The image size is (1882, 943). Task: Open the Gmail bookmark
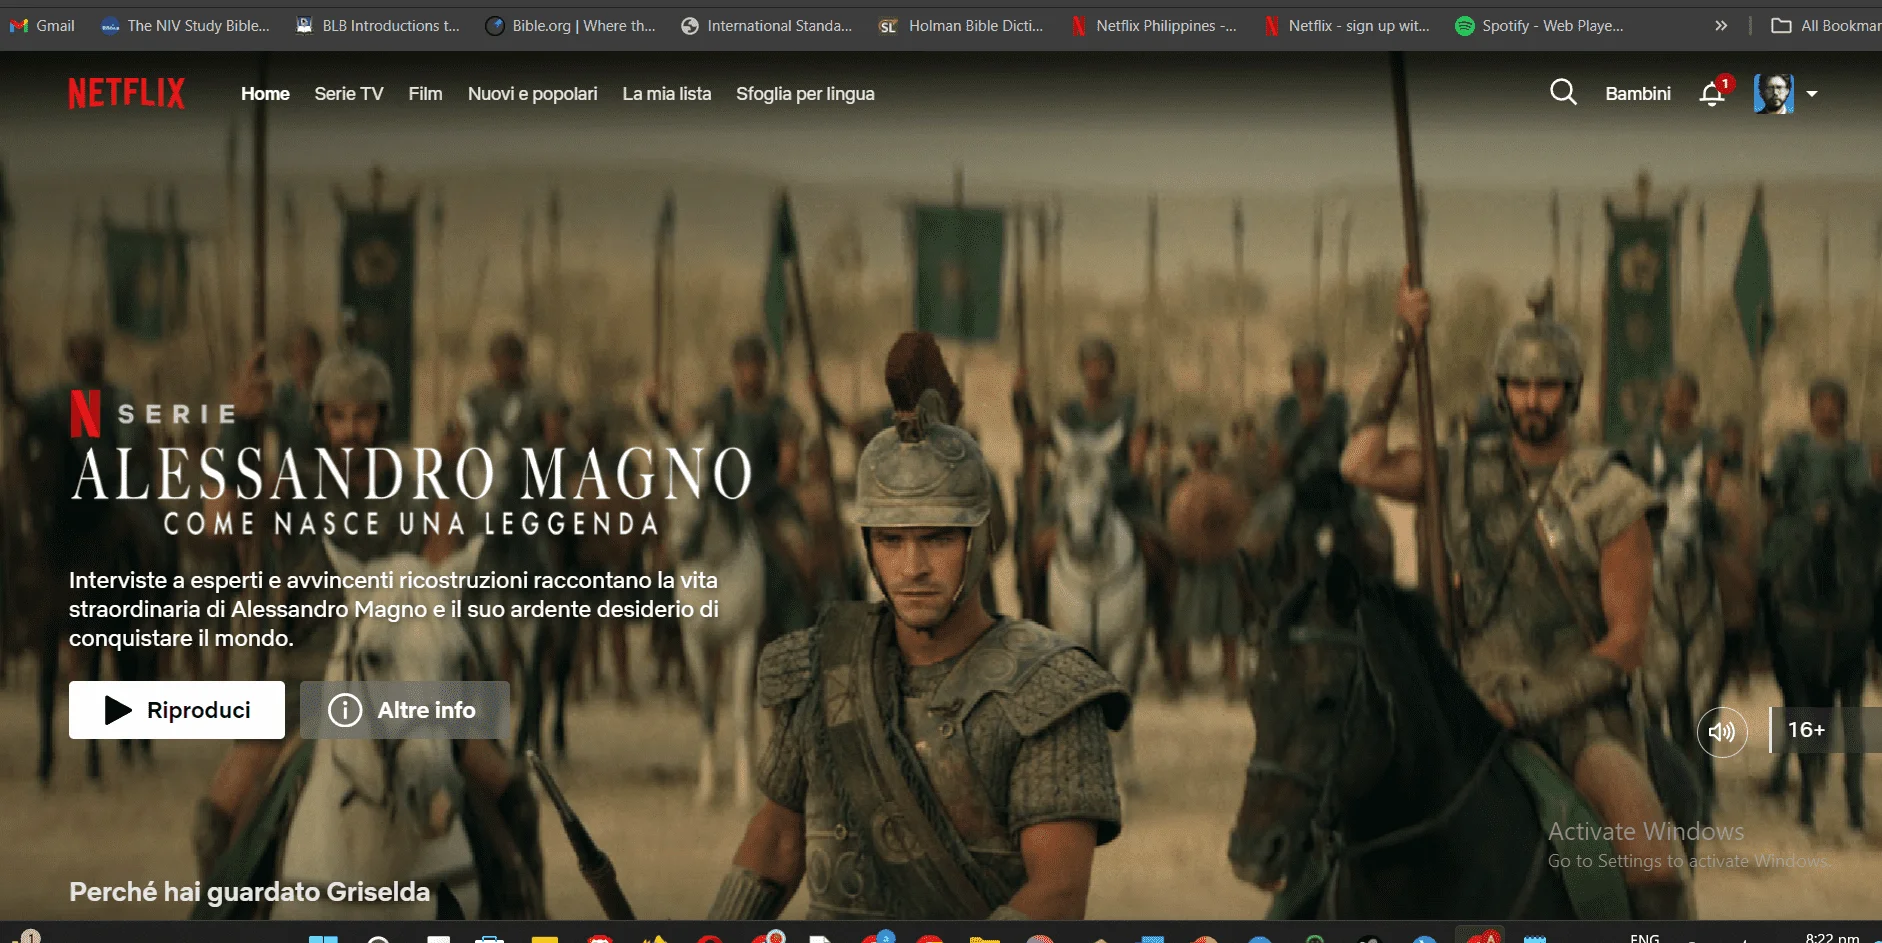[43, 26]
